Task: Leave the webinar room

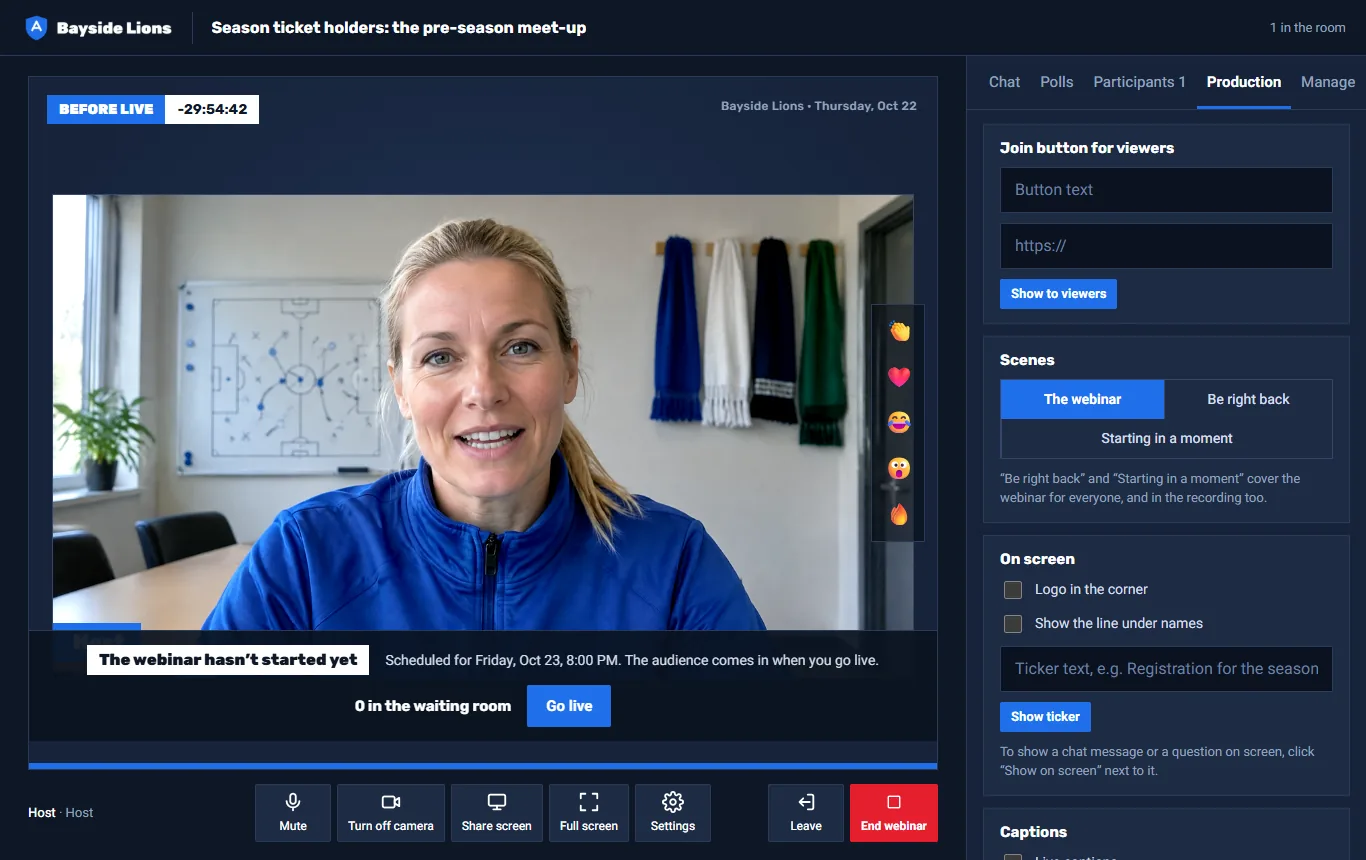Action: (x=806, y=813)
